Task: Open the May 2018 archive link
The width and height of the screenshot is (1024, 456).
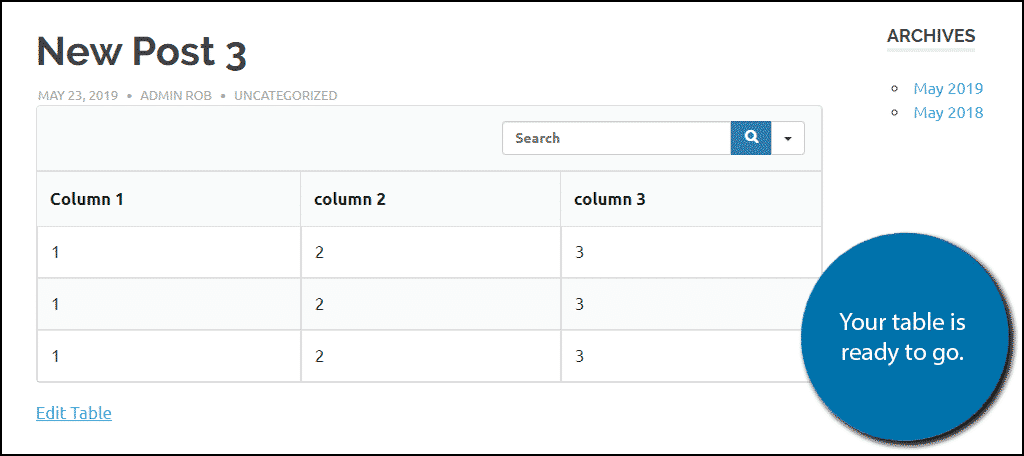Action: [948, 112]
